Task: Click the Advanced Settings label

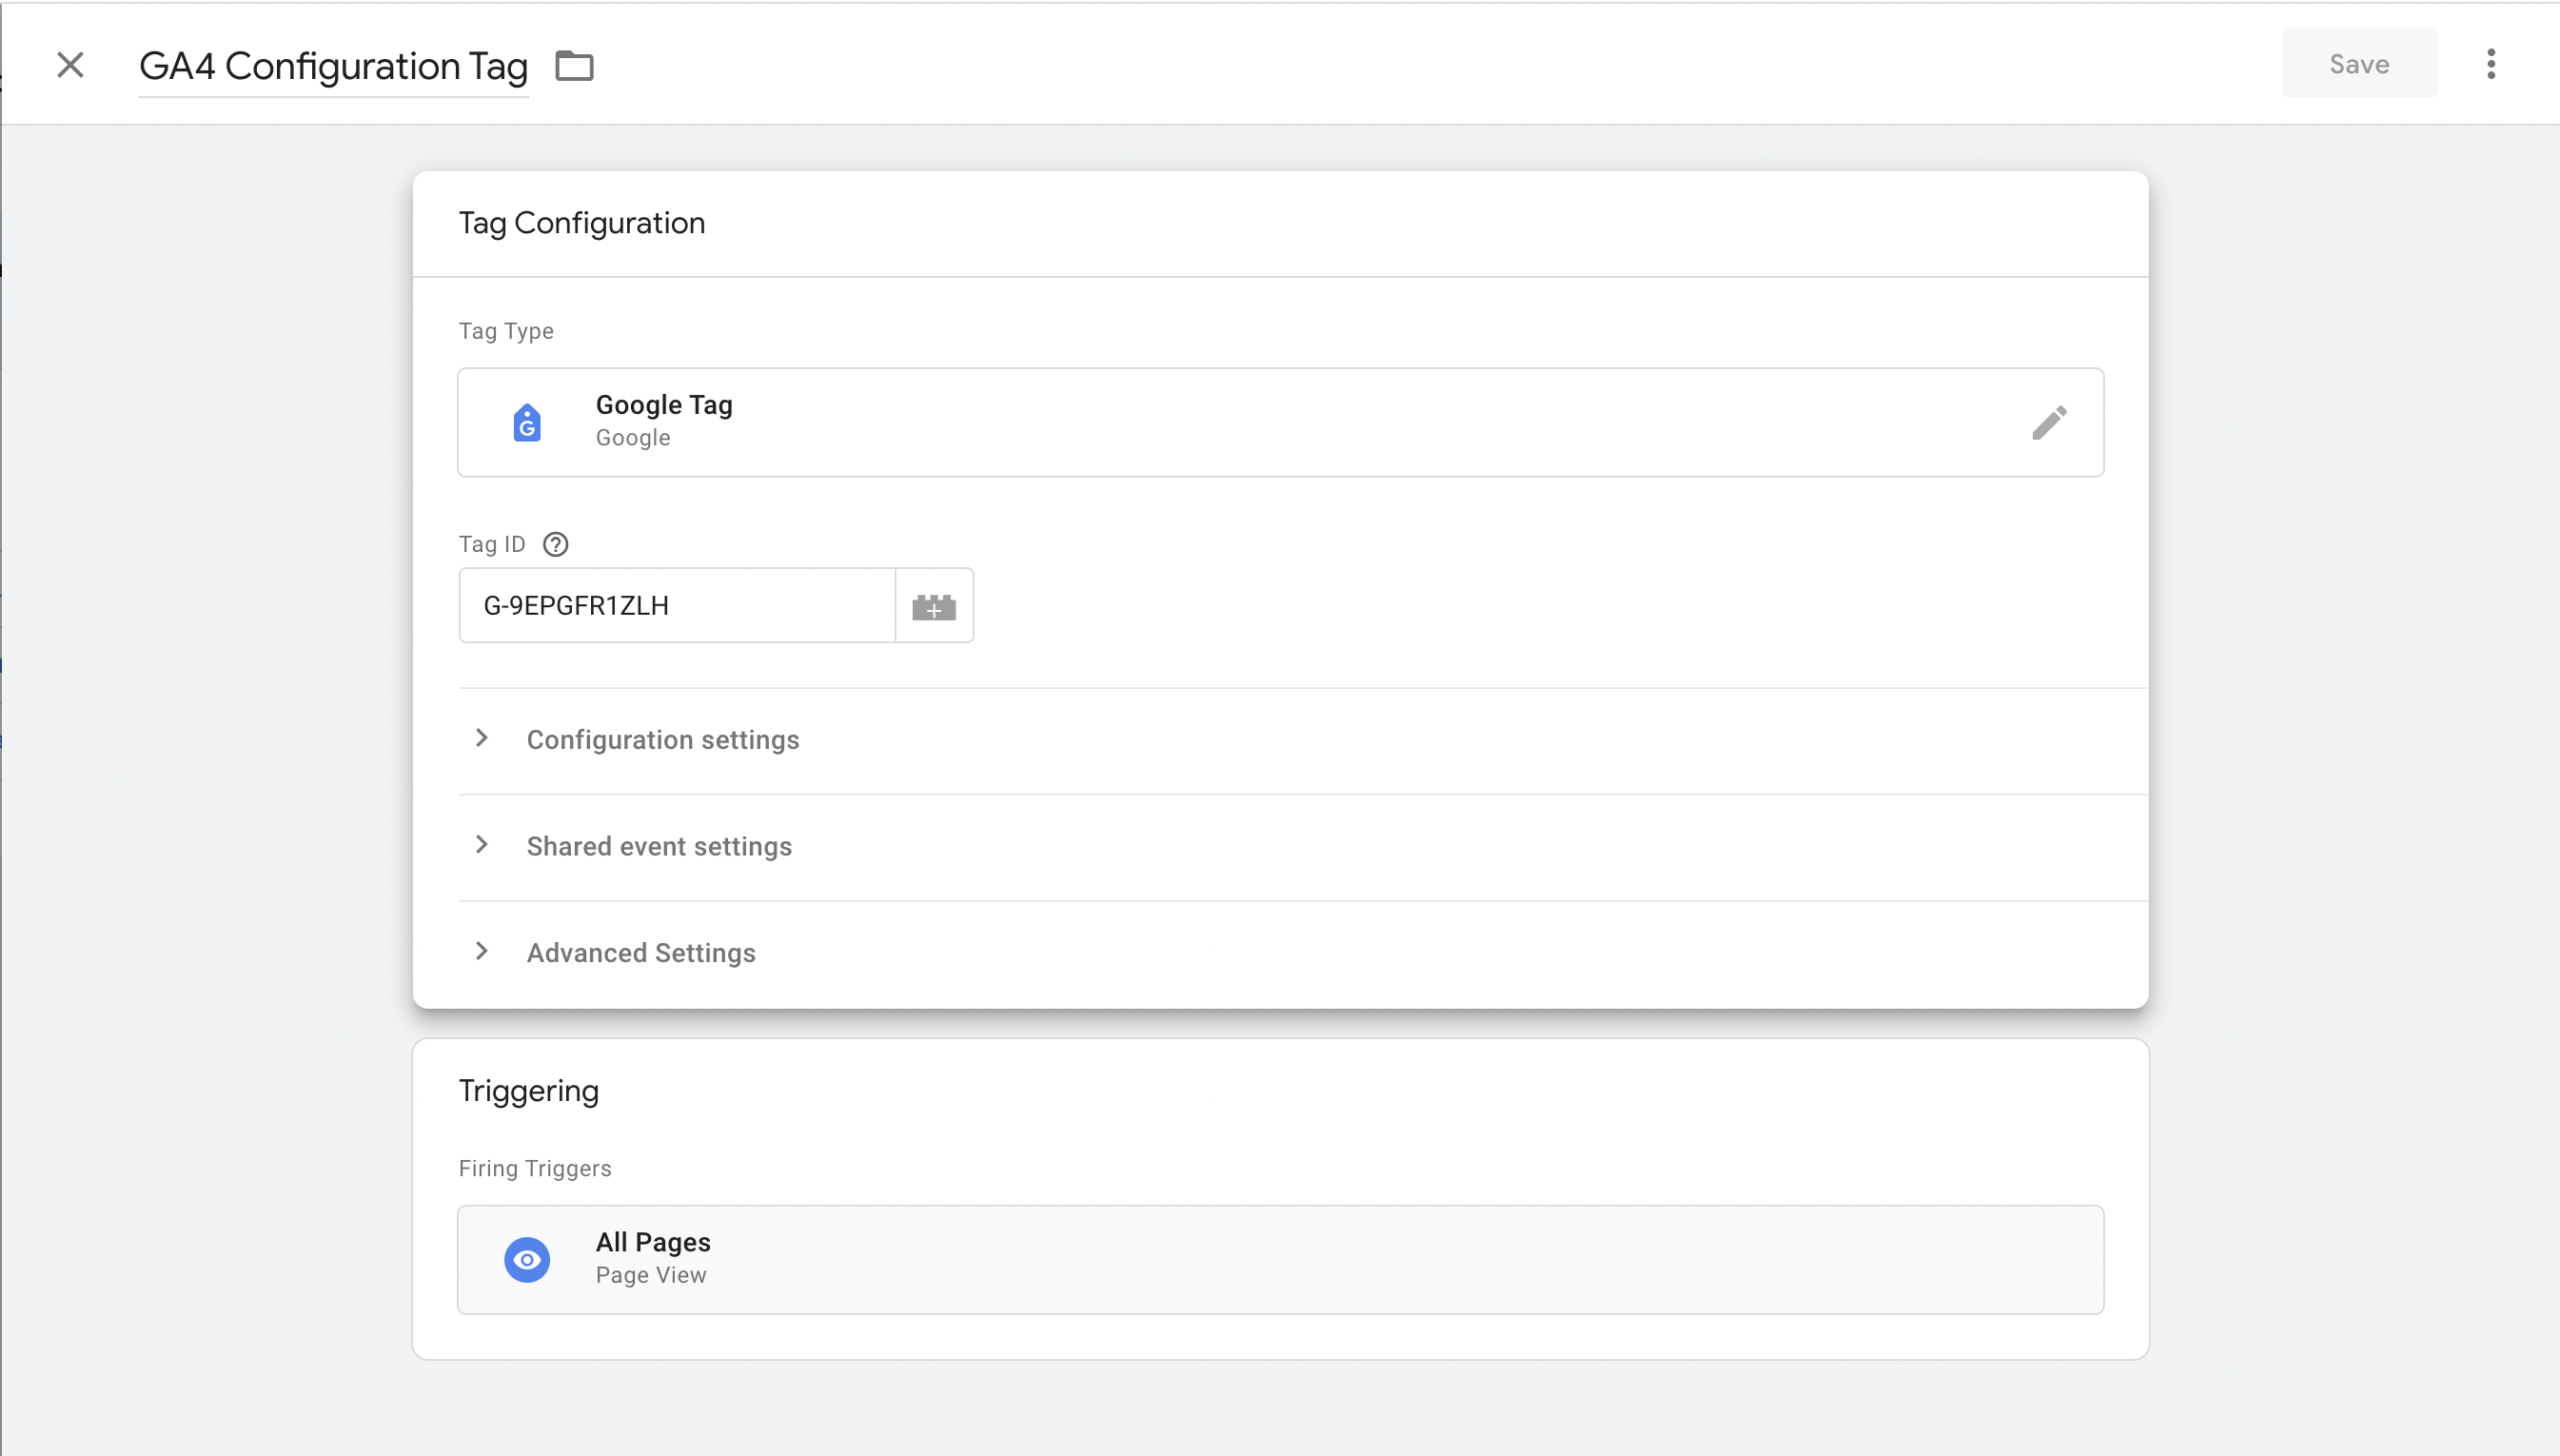Action: coord(641,953)
